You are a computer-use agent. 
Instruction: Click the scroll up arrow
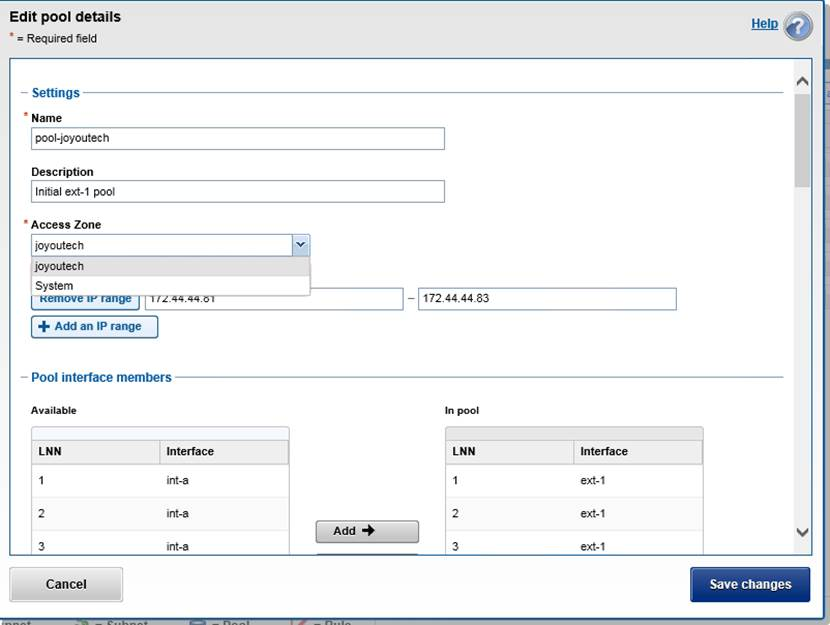tap(801, 82)
